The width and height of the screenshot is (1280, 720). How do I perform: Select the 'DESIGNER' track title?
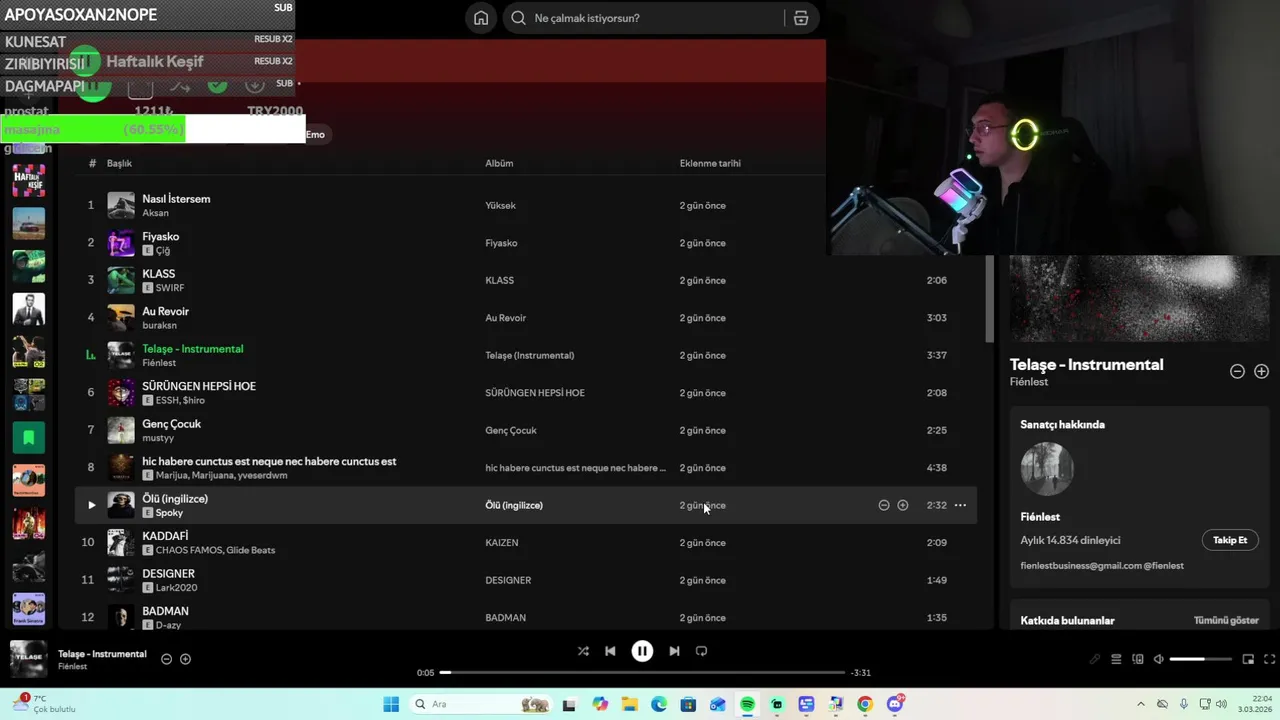tap(168, 574)
